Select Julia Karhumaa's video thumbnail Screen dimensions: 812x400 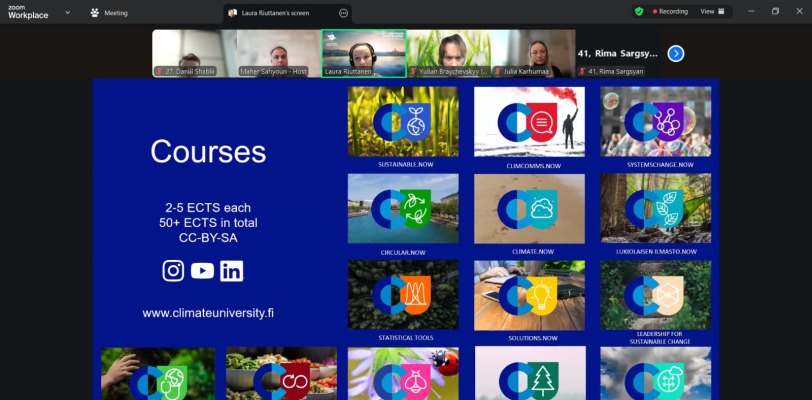pos(533,53)
